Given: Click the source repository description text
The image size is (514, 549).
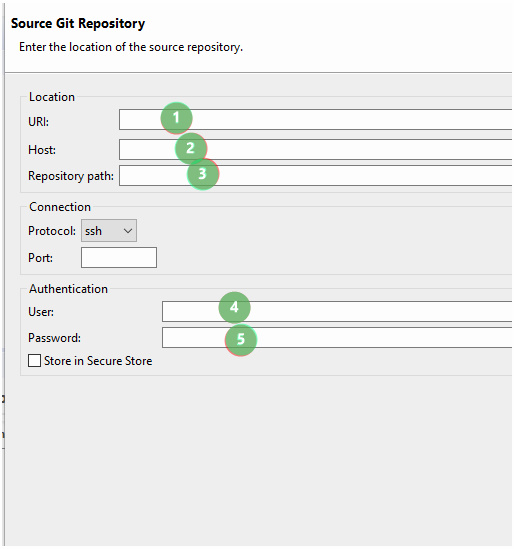Looking at the screenshot, I should pos(131,47).
